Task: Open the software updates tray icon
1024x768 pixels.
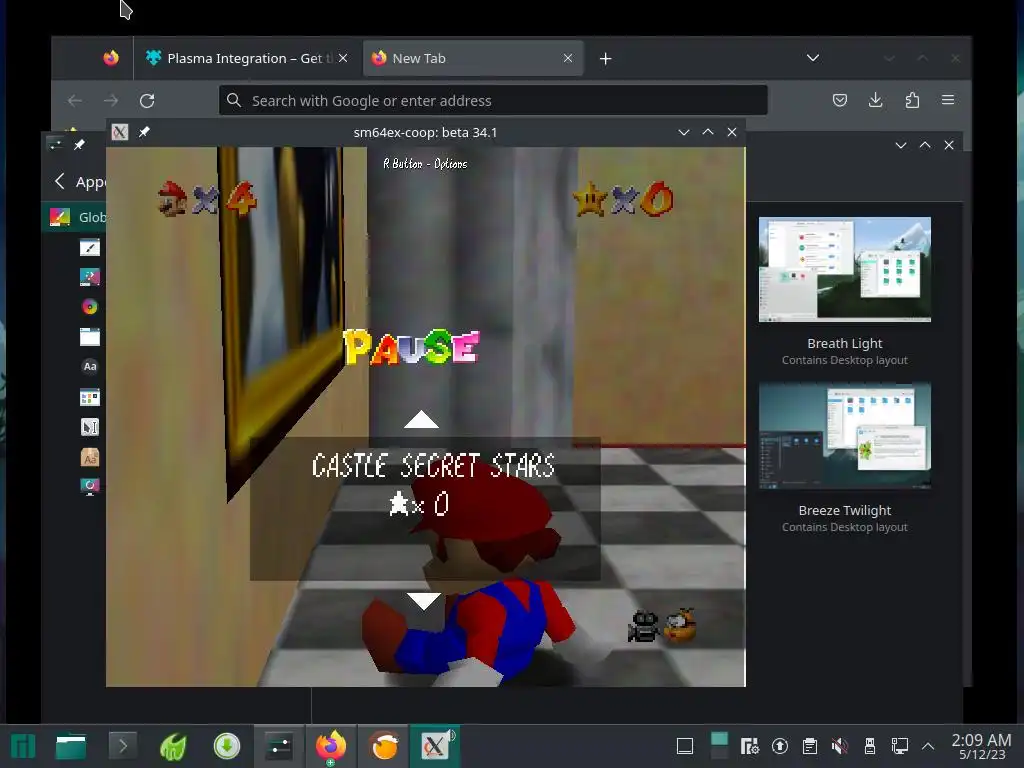Action: (780, 746)
